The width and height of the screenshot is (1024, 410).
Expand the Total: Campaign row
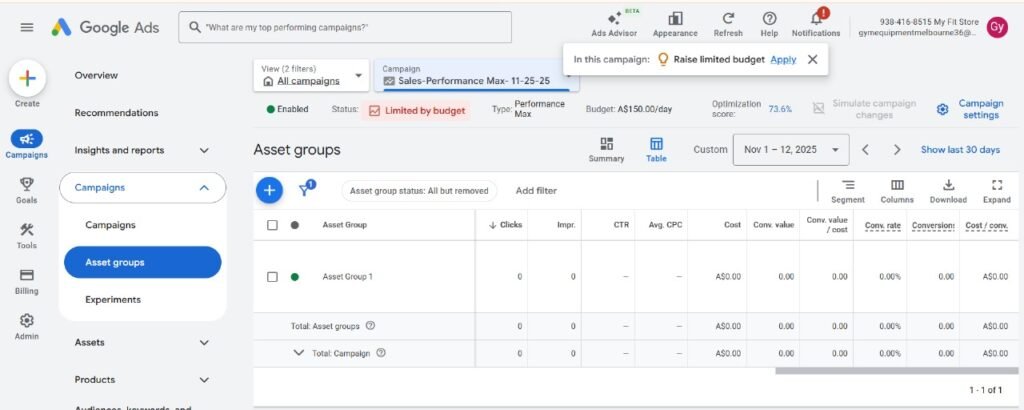(x=298, y=353)
